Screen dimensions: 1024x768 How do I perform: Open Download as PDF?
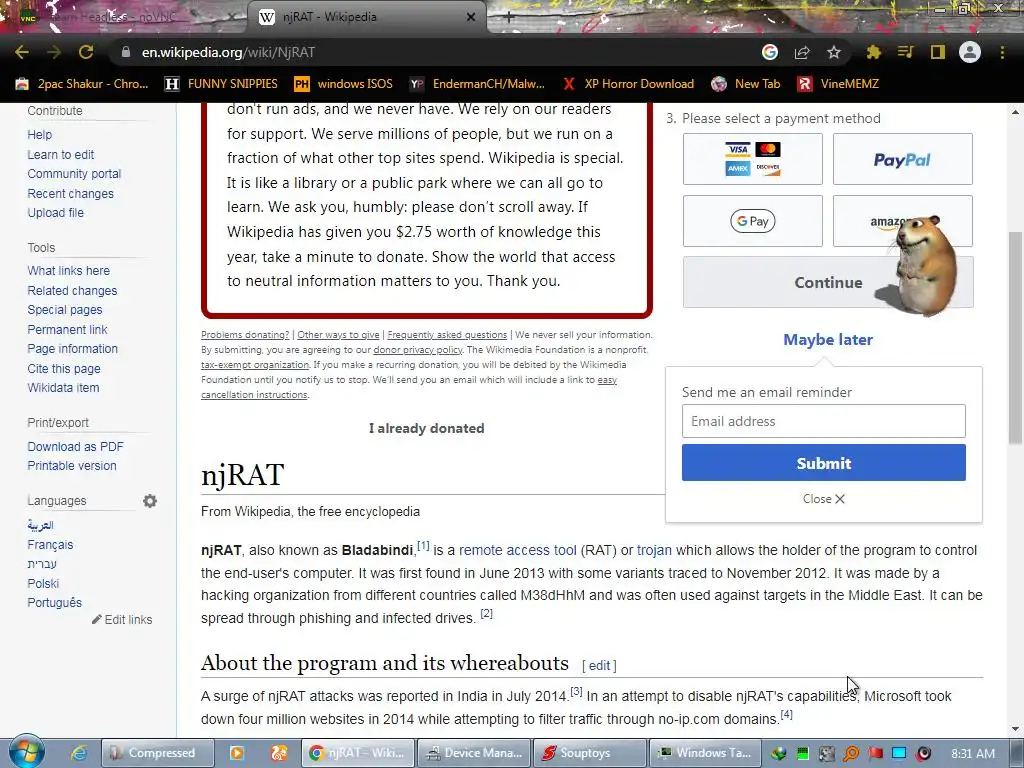point(75,447)
